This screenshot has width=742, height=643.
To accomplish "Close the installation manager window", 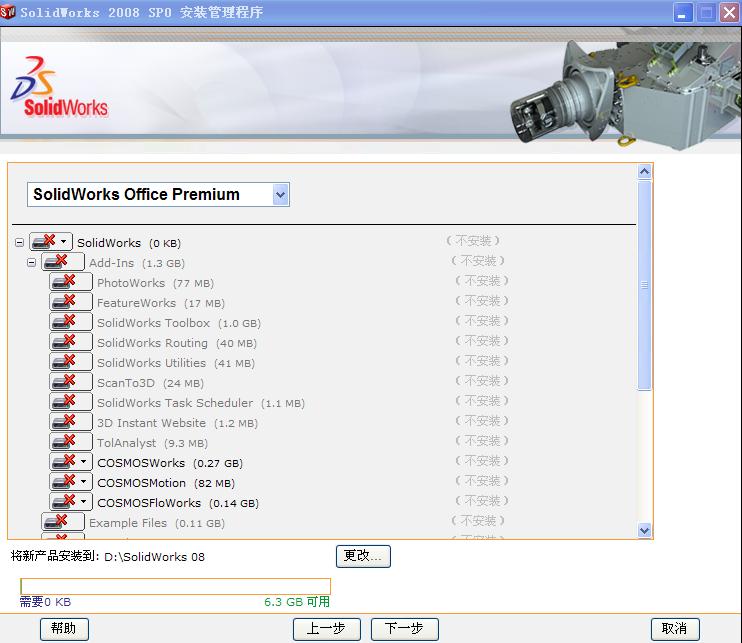I will click(x=729, y=12).
